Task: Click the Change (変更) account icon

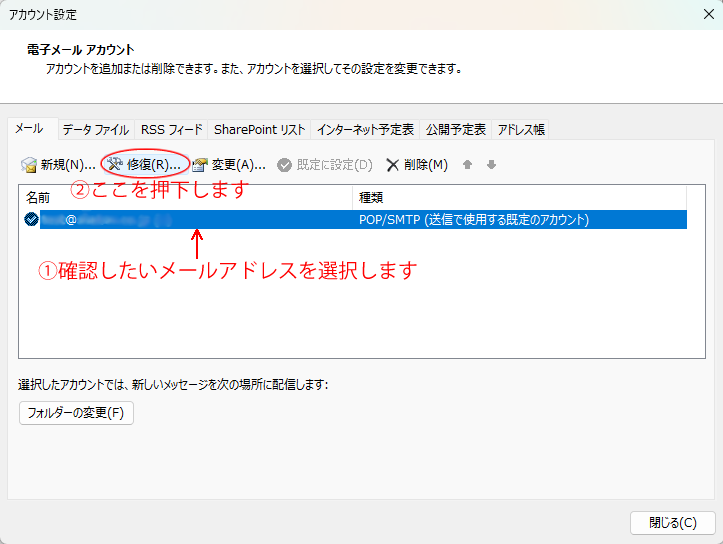Action: [x=200, y=165]
